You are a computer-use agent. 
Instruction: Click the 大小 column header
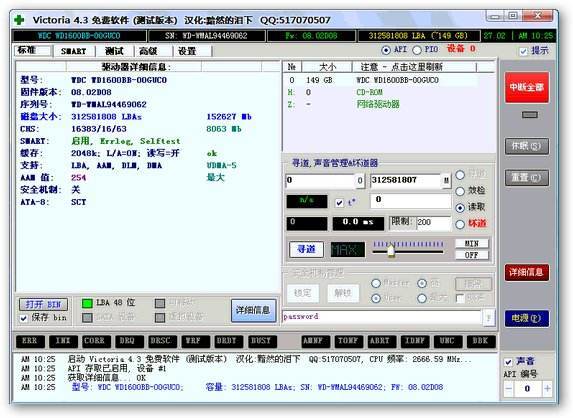pos(327,67)
